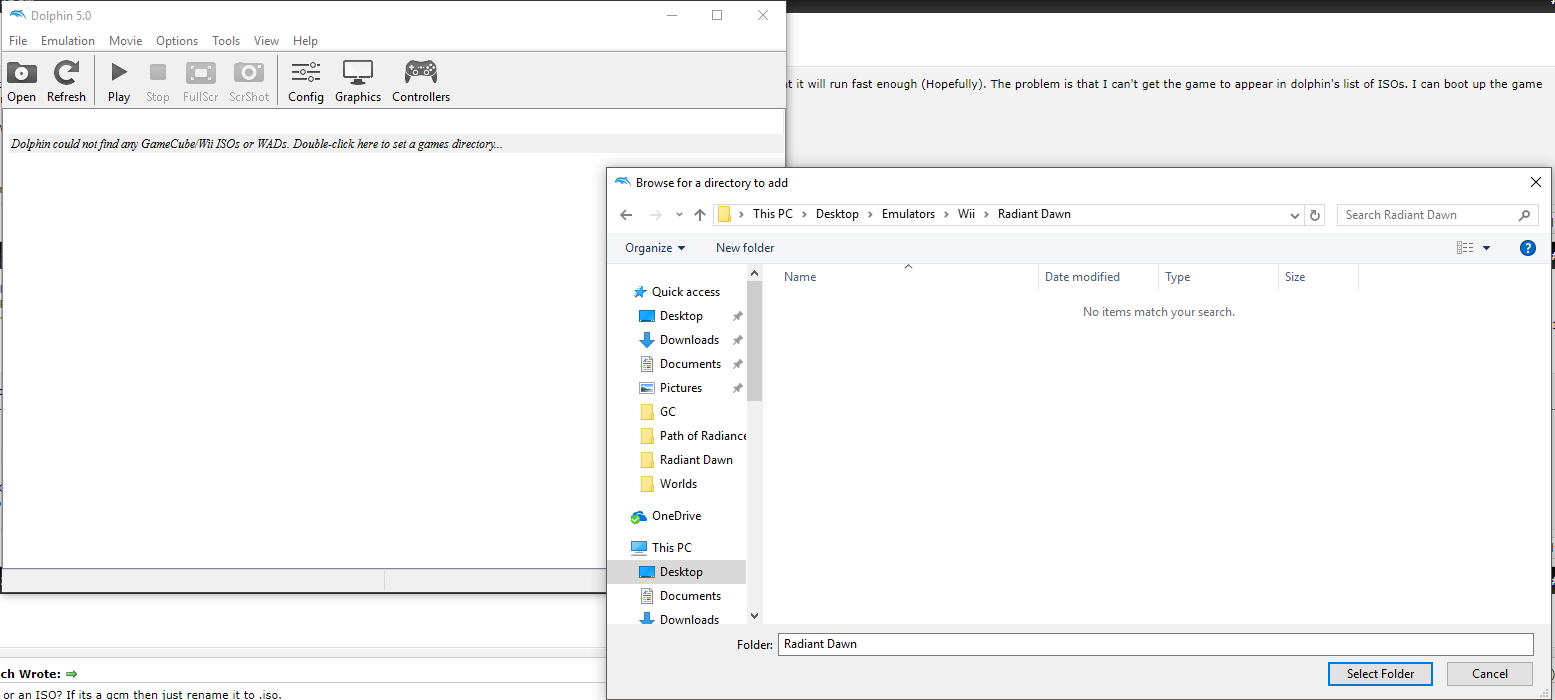The image size is (1555, 700).
Task: Click the Select Folder button
Action: (1380, 674)
